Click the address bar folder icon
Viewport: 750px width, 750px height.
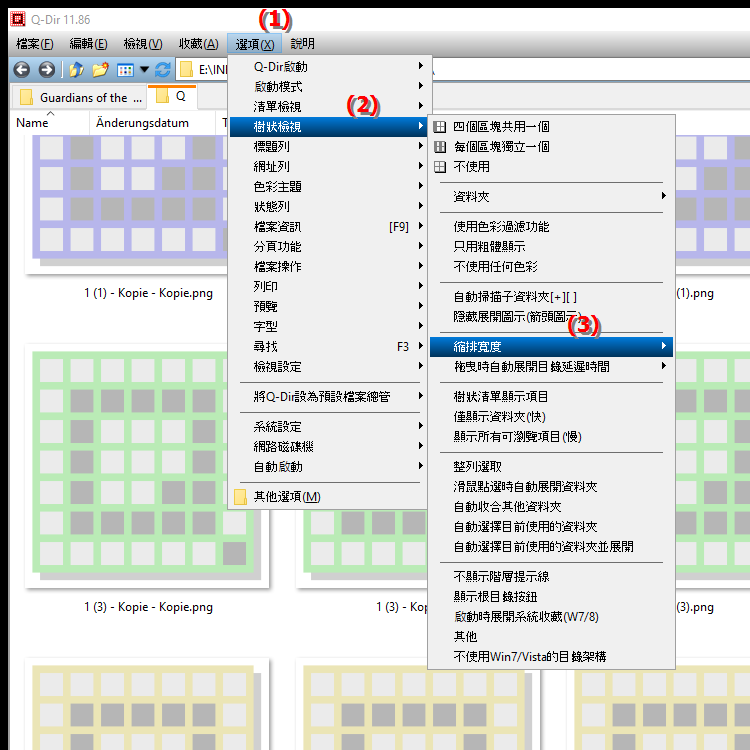[186, 70]
